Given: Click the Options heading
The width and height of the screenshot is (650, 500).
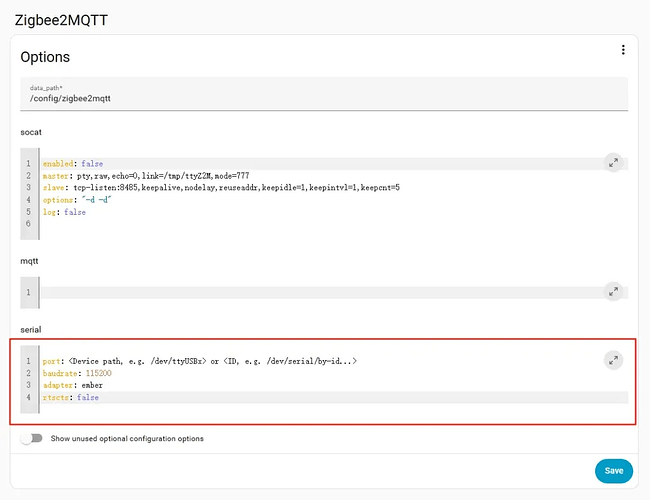Looking at the screenshot, I should point(45,57).
